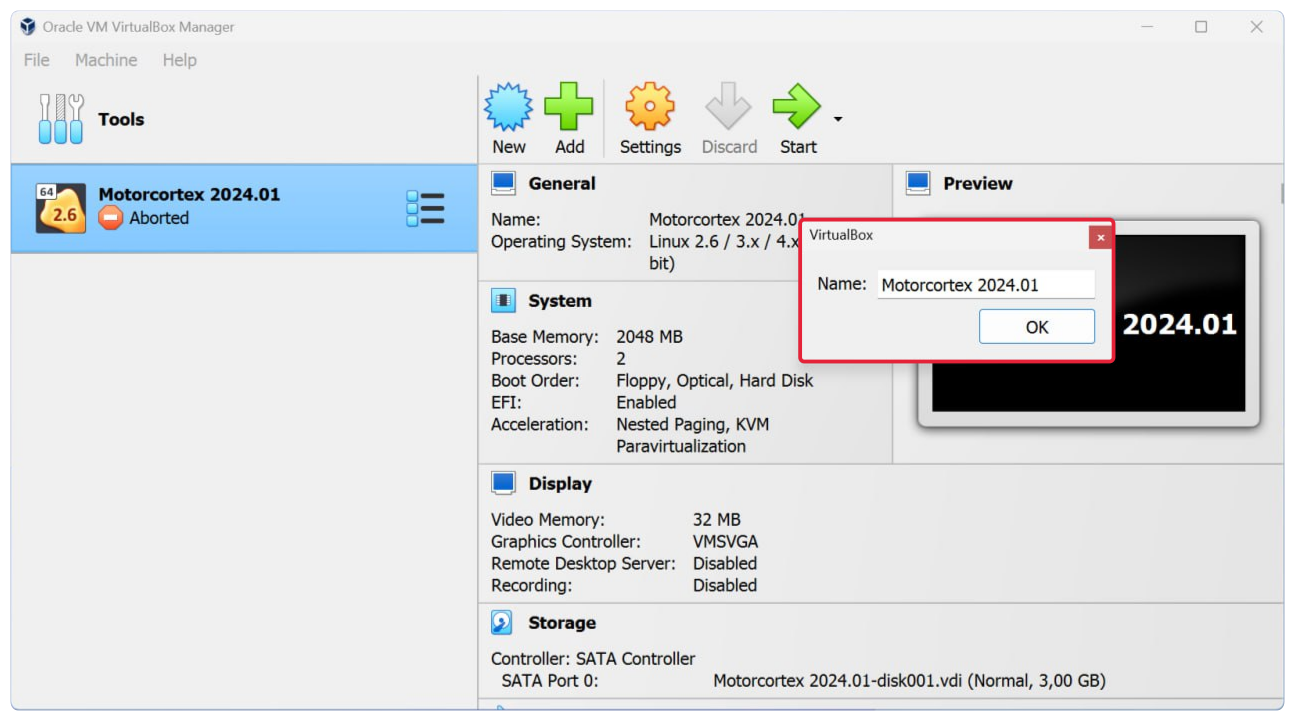
Task: Select the Motorcortex 2024.01 machine entry
Action: tap(244, 208)
